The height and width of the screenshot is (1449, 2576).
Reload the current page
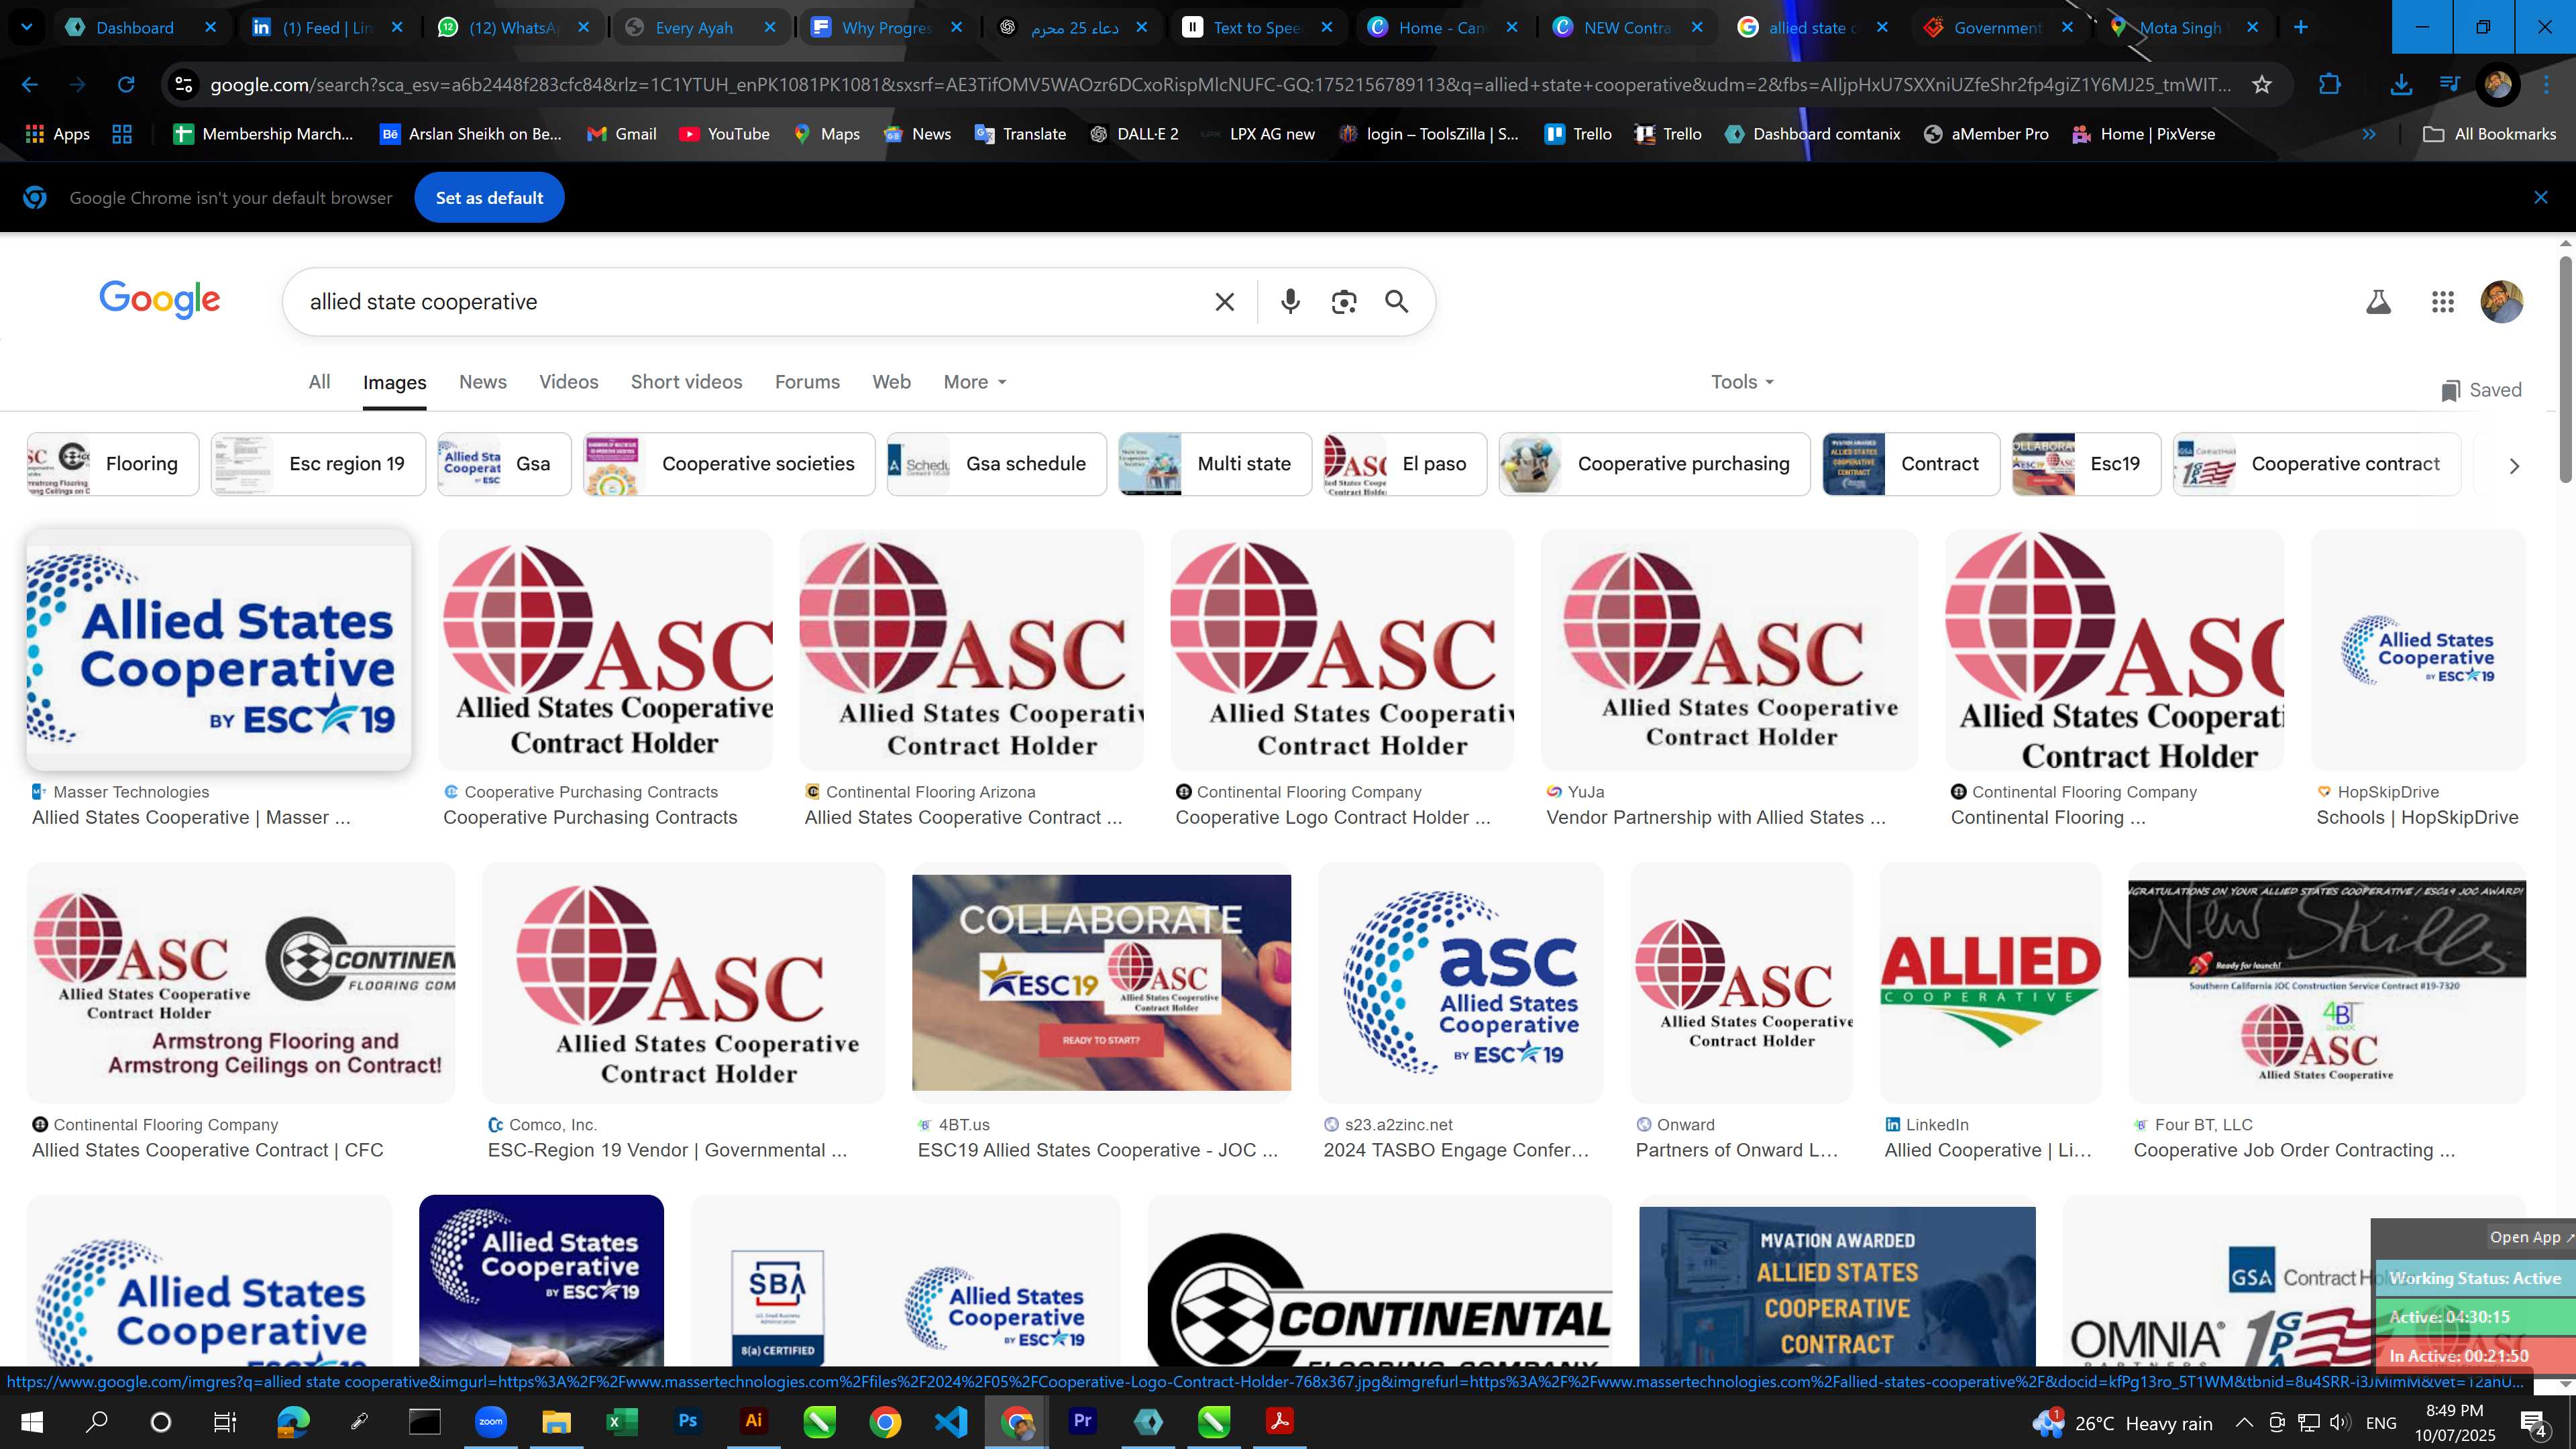(126, 85)
